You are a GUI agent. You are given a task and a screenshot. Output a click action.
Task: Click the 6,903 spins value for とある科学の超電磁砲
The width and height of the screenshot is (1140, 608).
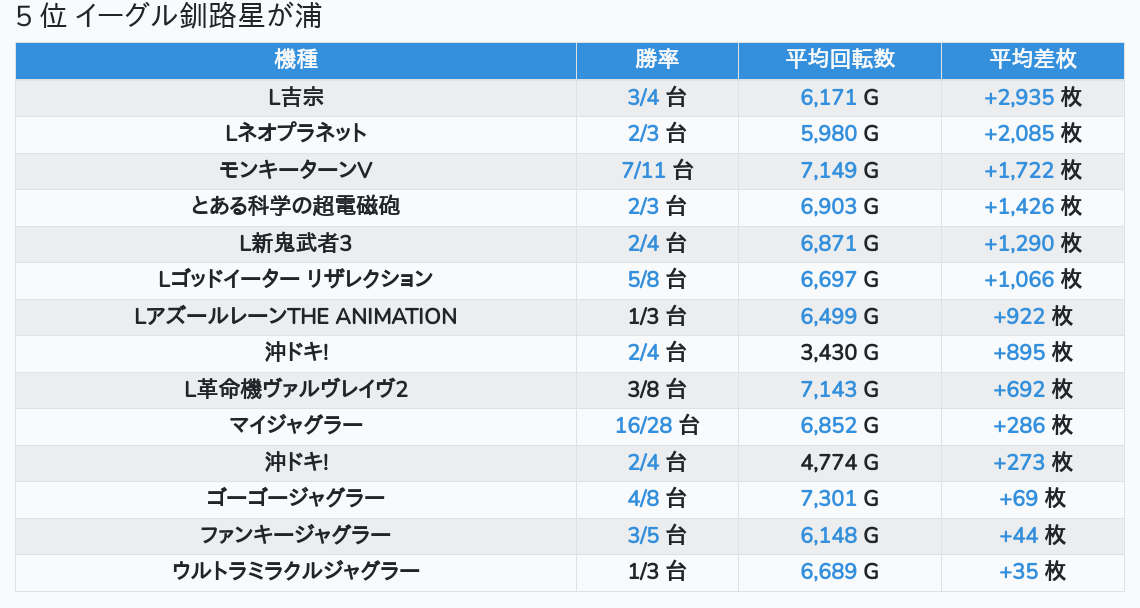pyautogui.click(x=828, y=206)
